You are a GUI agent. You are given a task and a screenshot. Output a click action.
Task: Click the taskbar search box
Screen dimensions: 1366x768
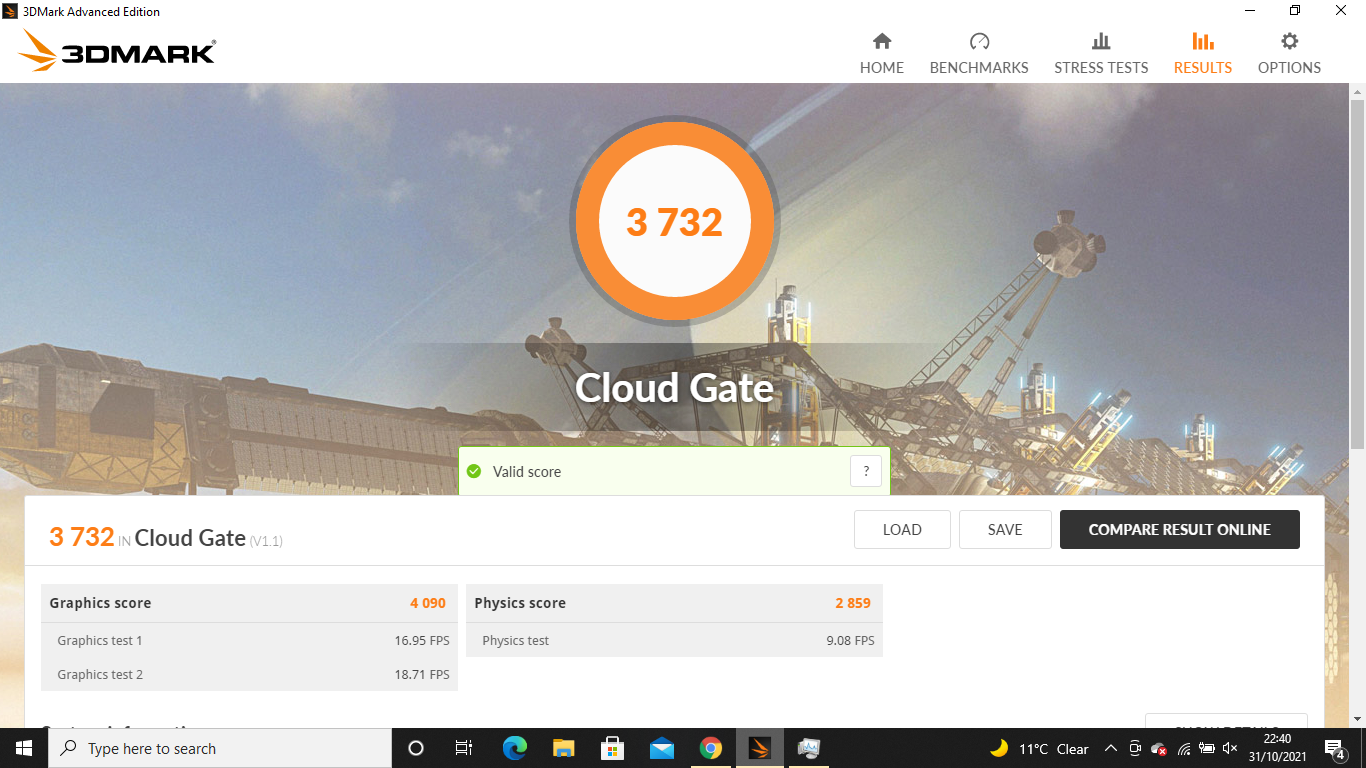click(x=219, y=748)
